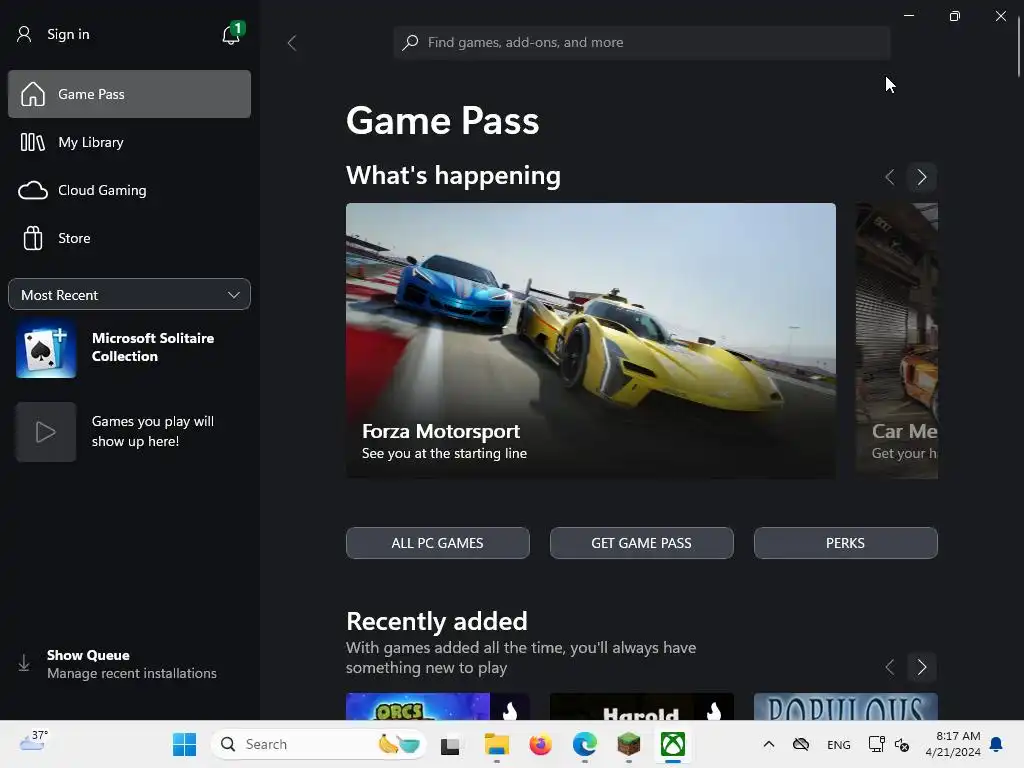Go back with the back arrow
This screenshot has width=1024, height=768.
[292, 43]
